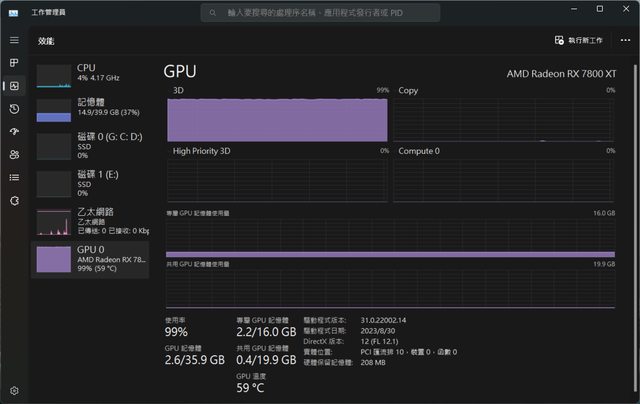Open the Startup apps page icon
The width and height of the screenshot is (640, 404).
click(14, 132)
